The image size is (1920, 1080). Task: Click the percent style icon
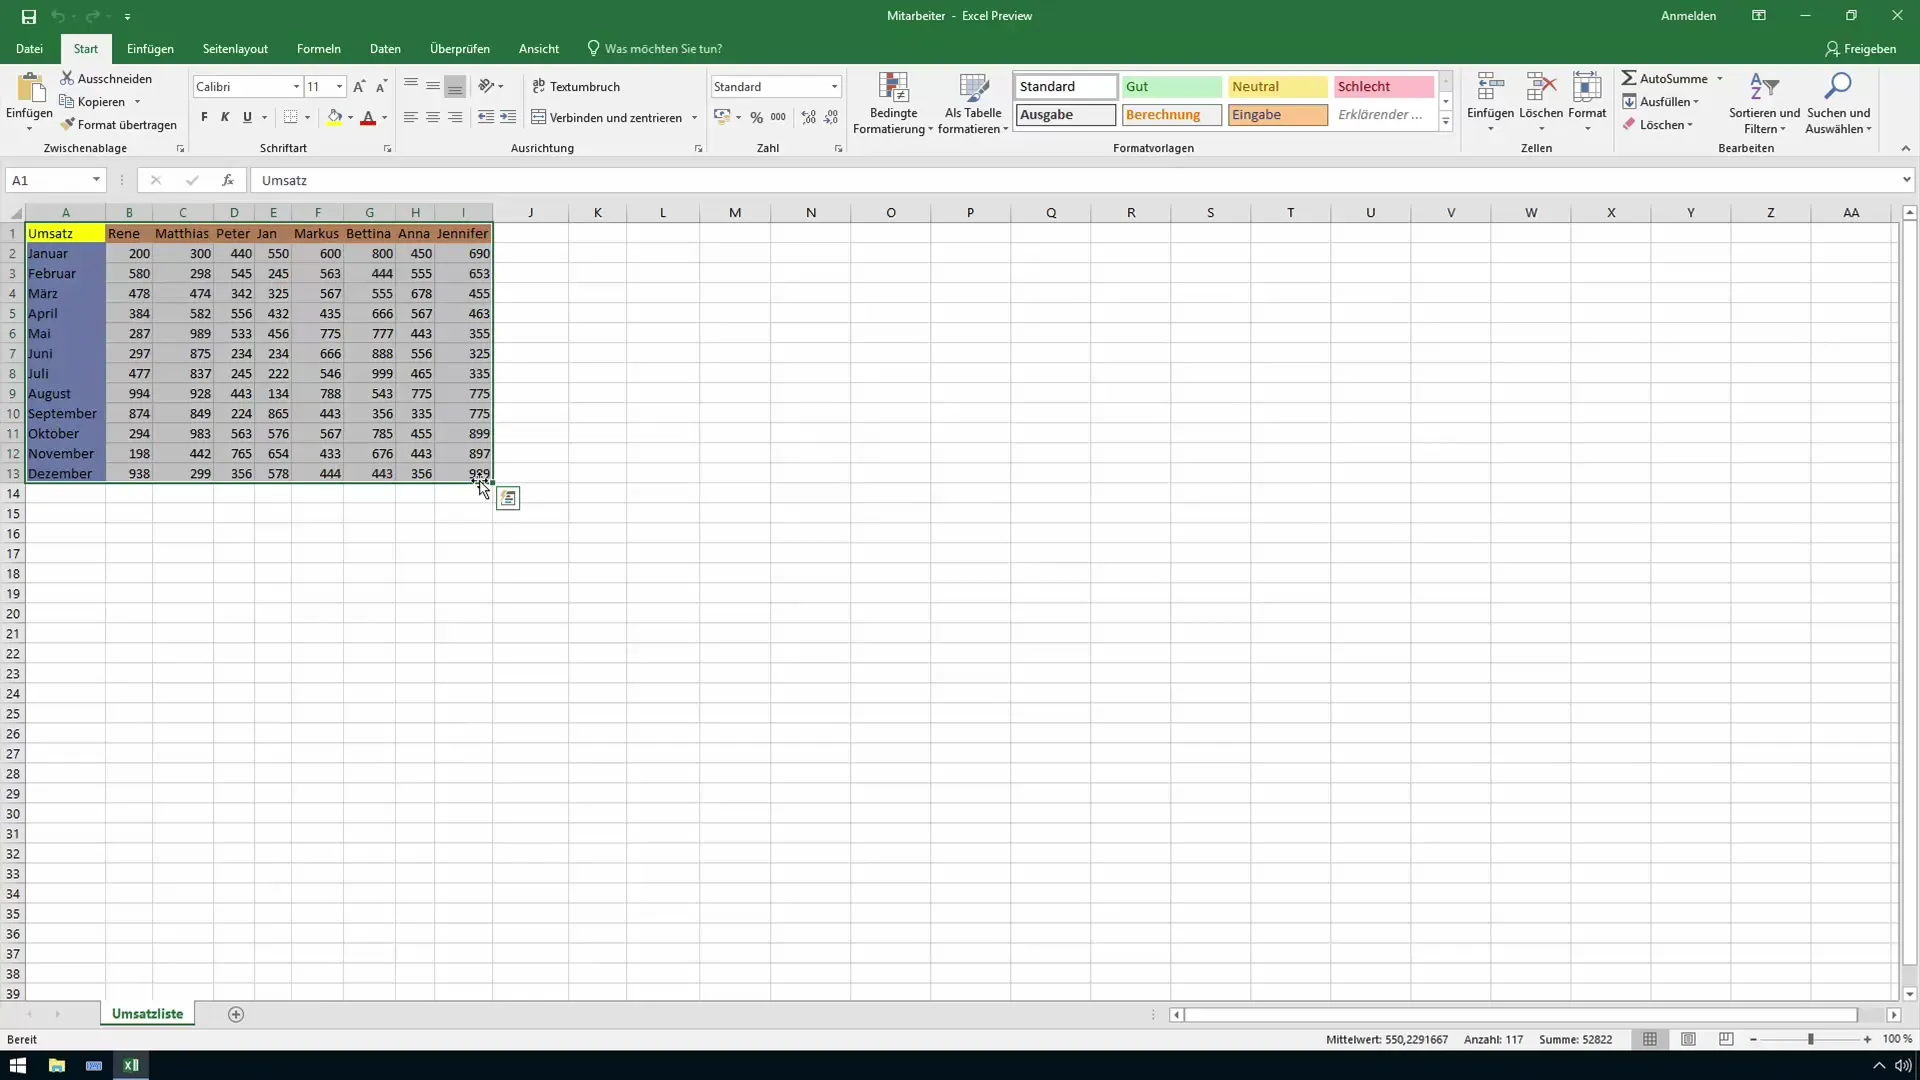757,117
